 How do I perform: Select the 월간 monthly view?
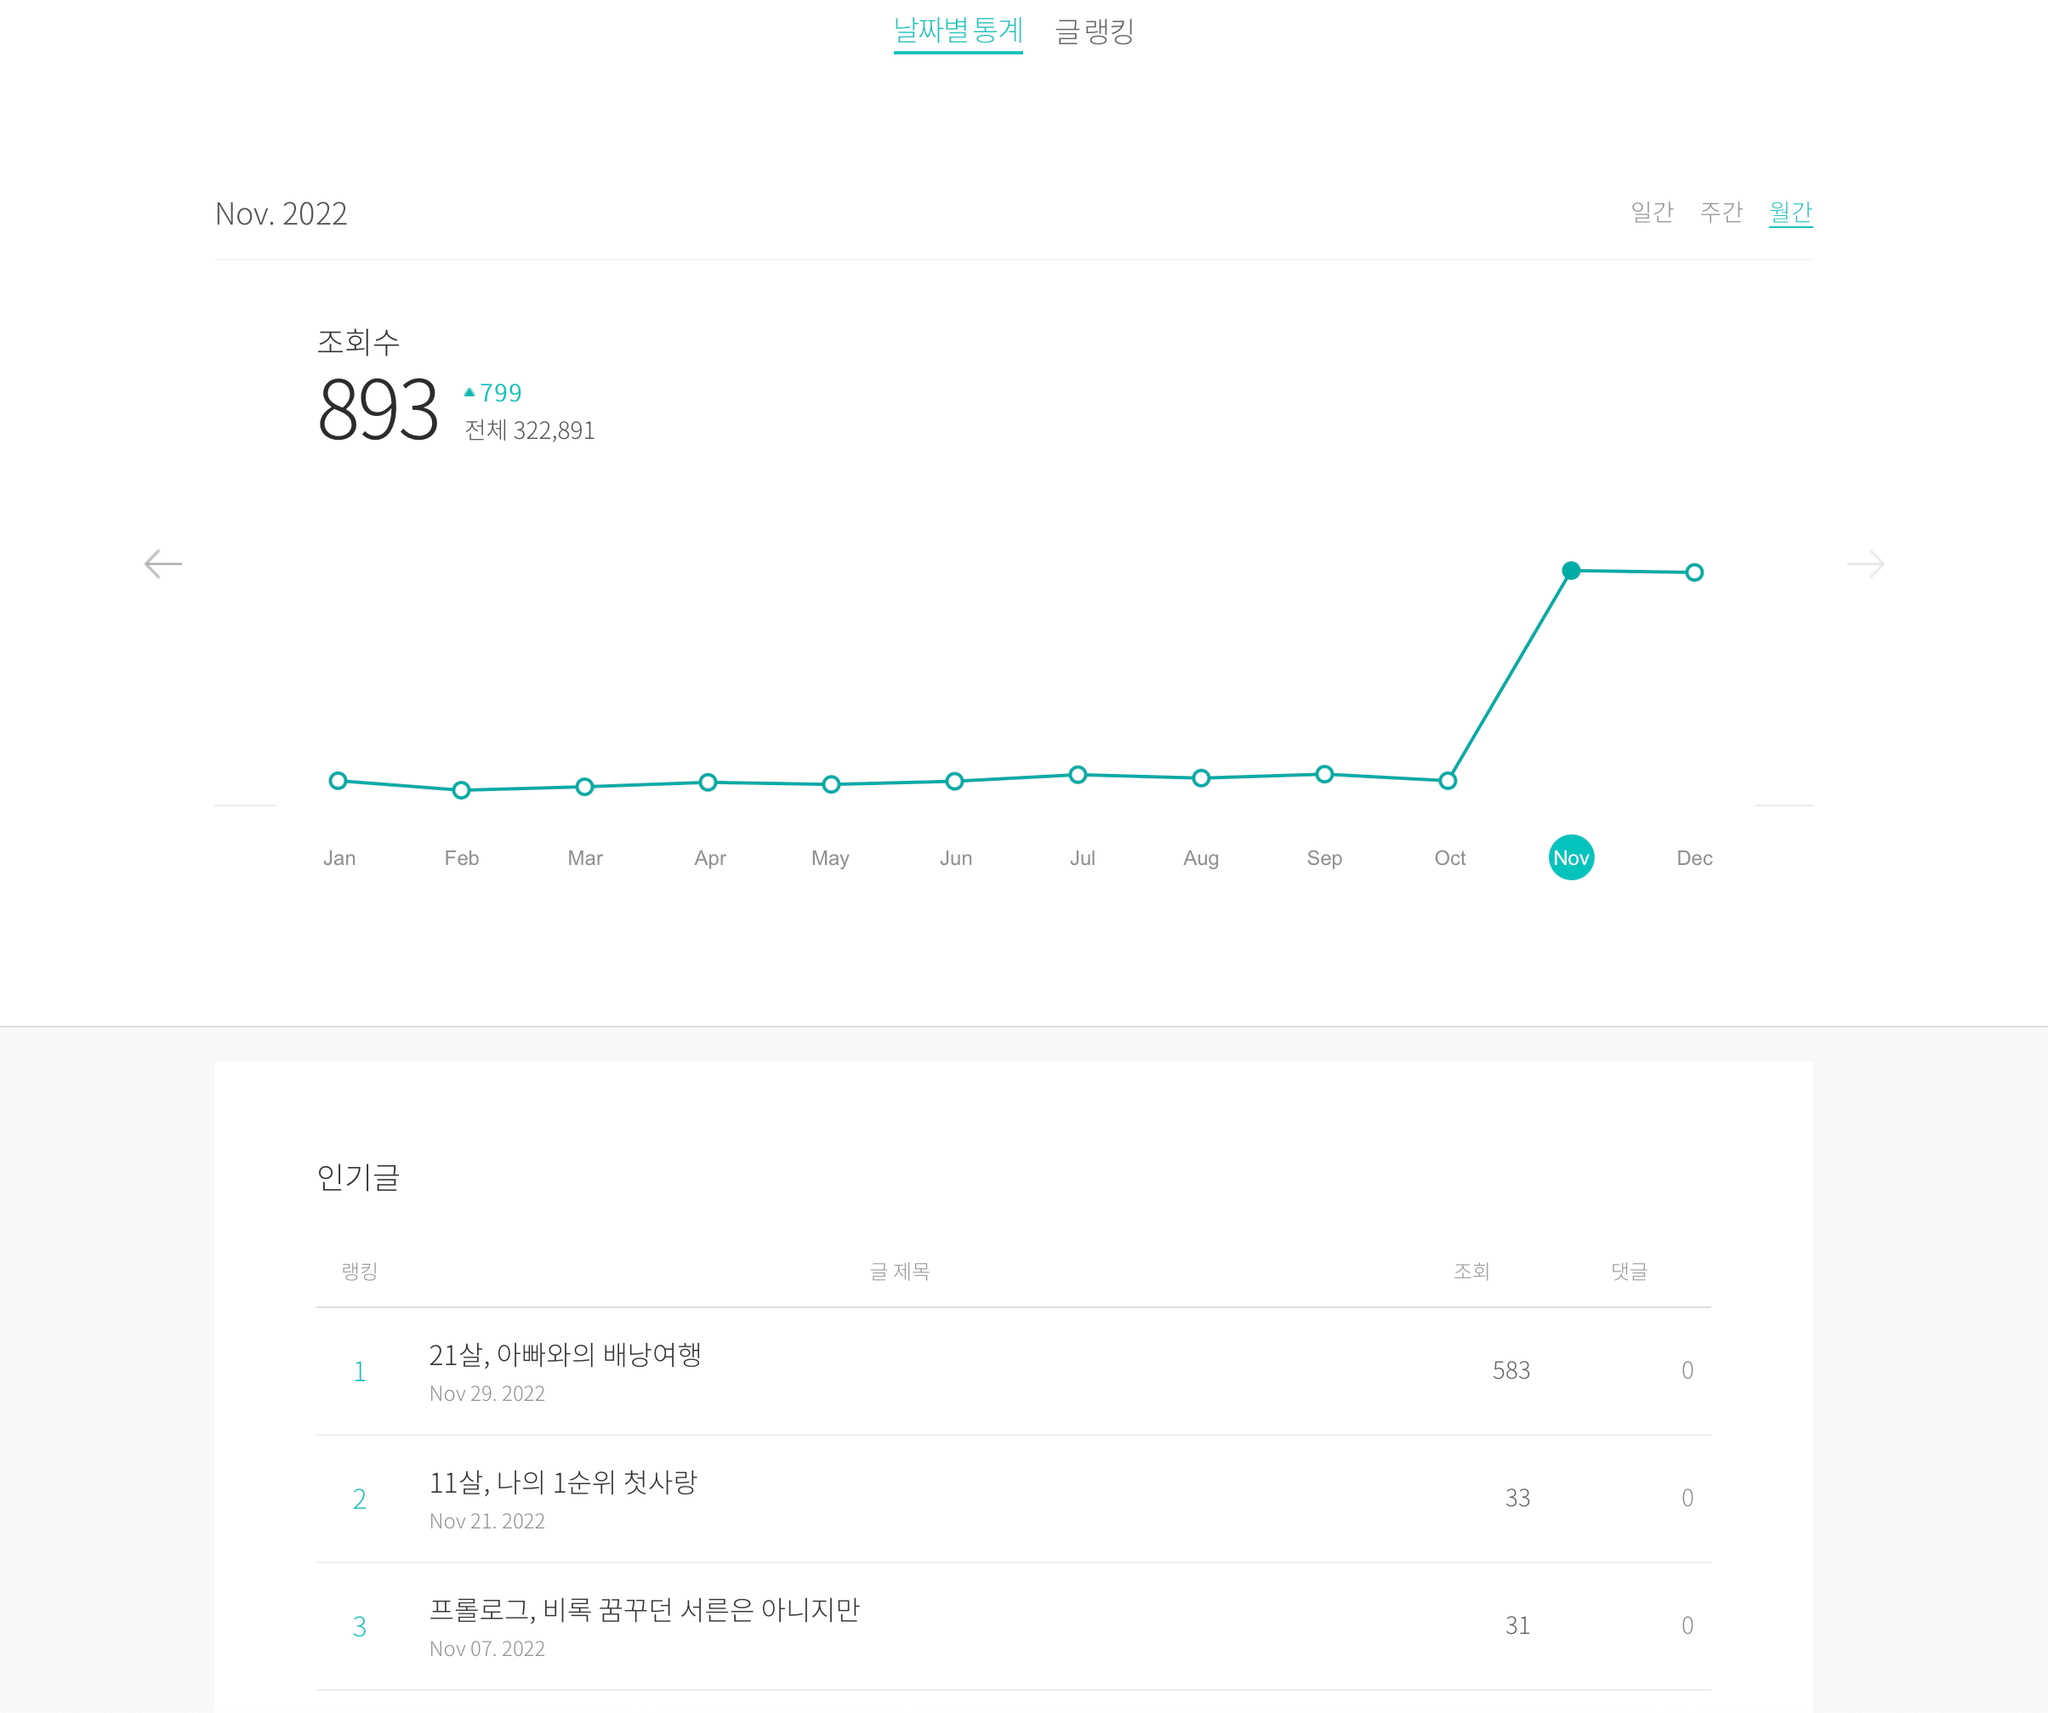click(x=1790, y=212)
